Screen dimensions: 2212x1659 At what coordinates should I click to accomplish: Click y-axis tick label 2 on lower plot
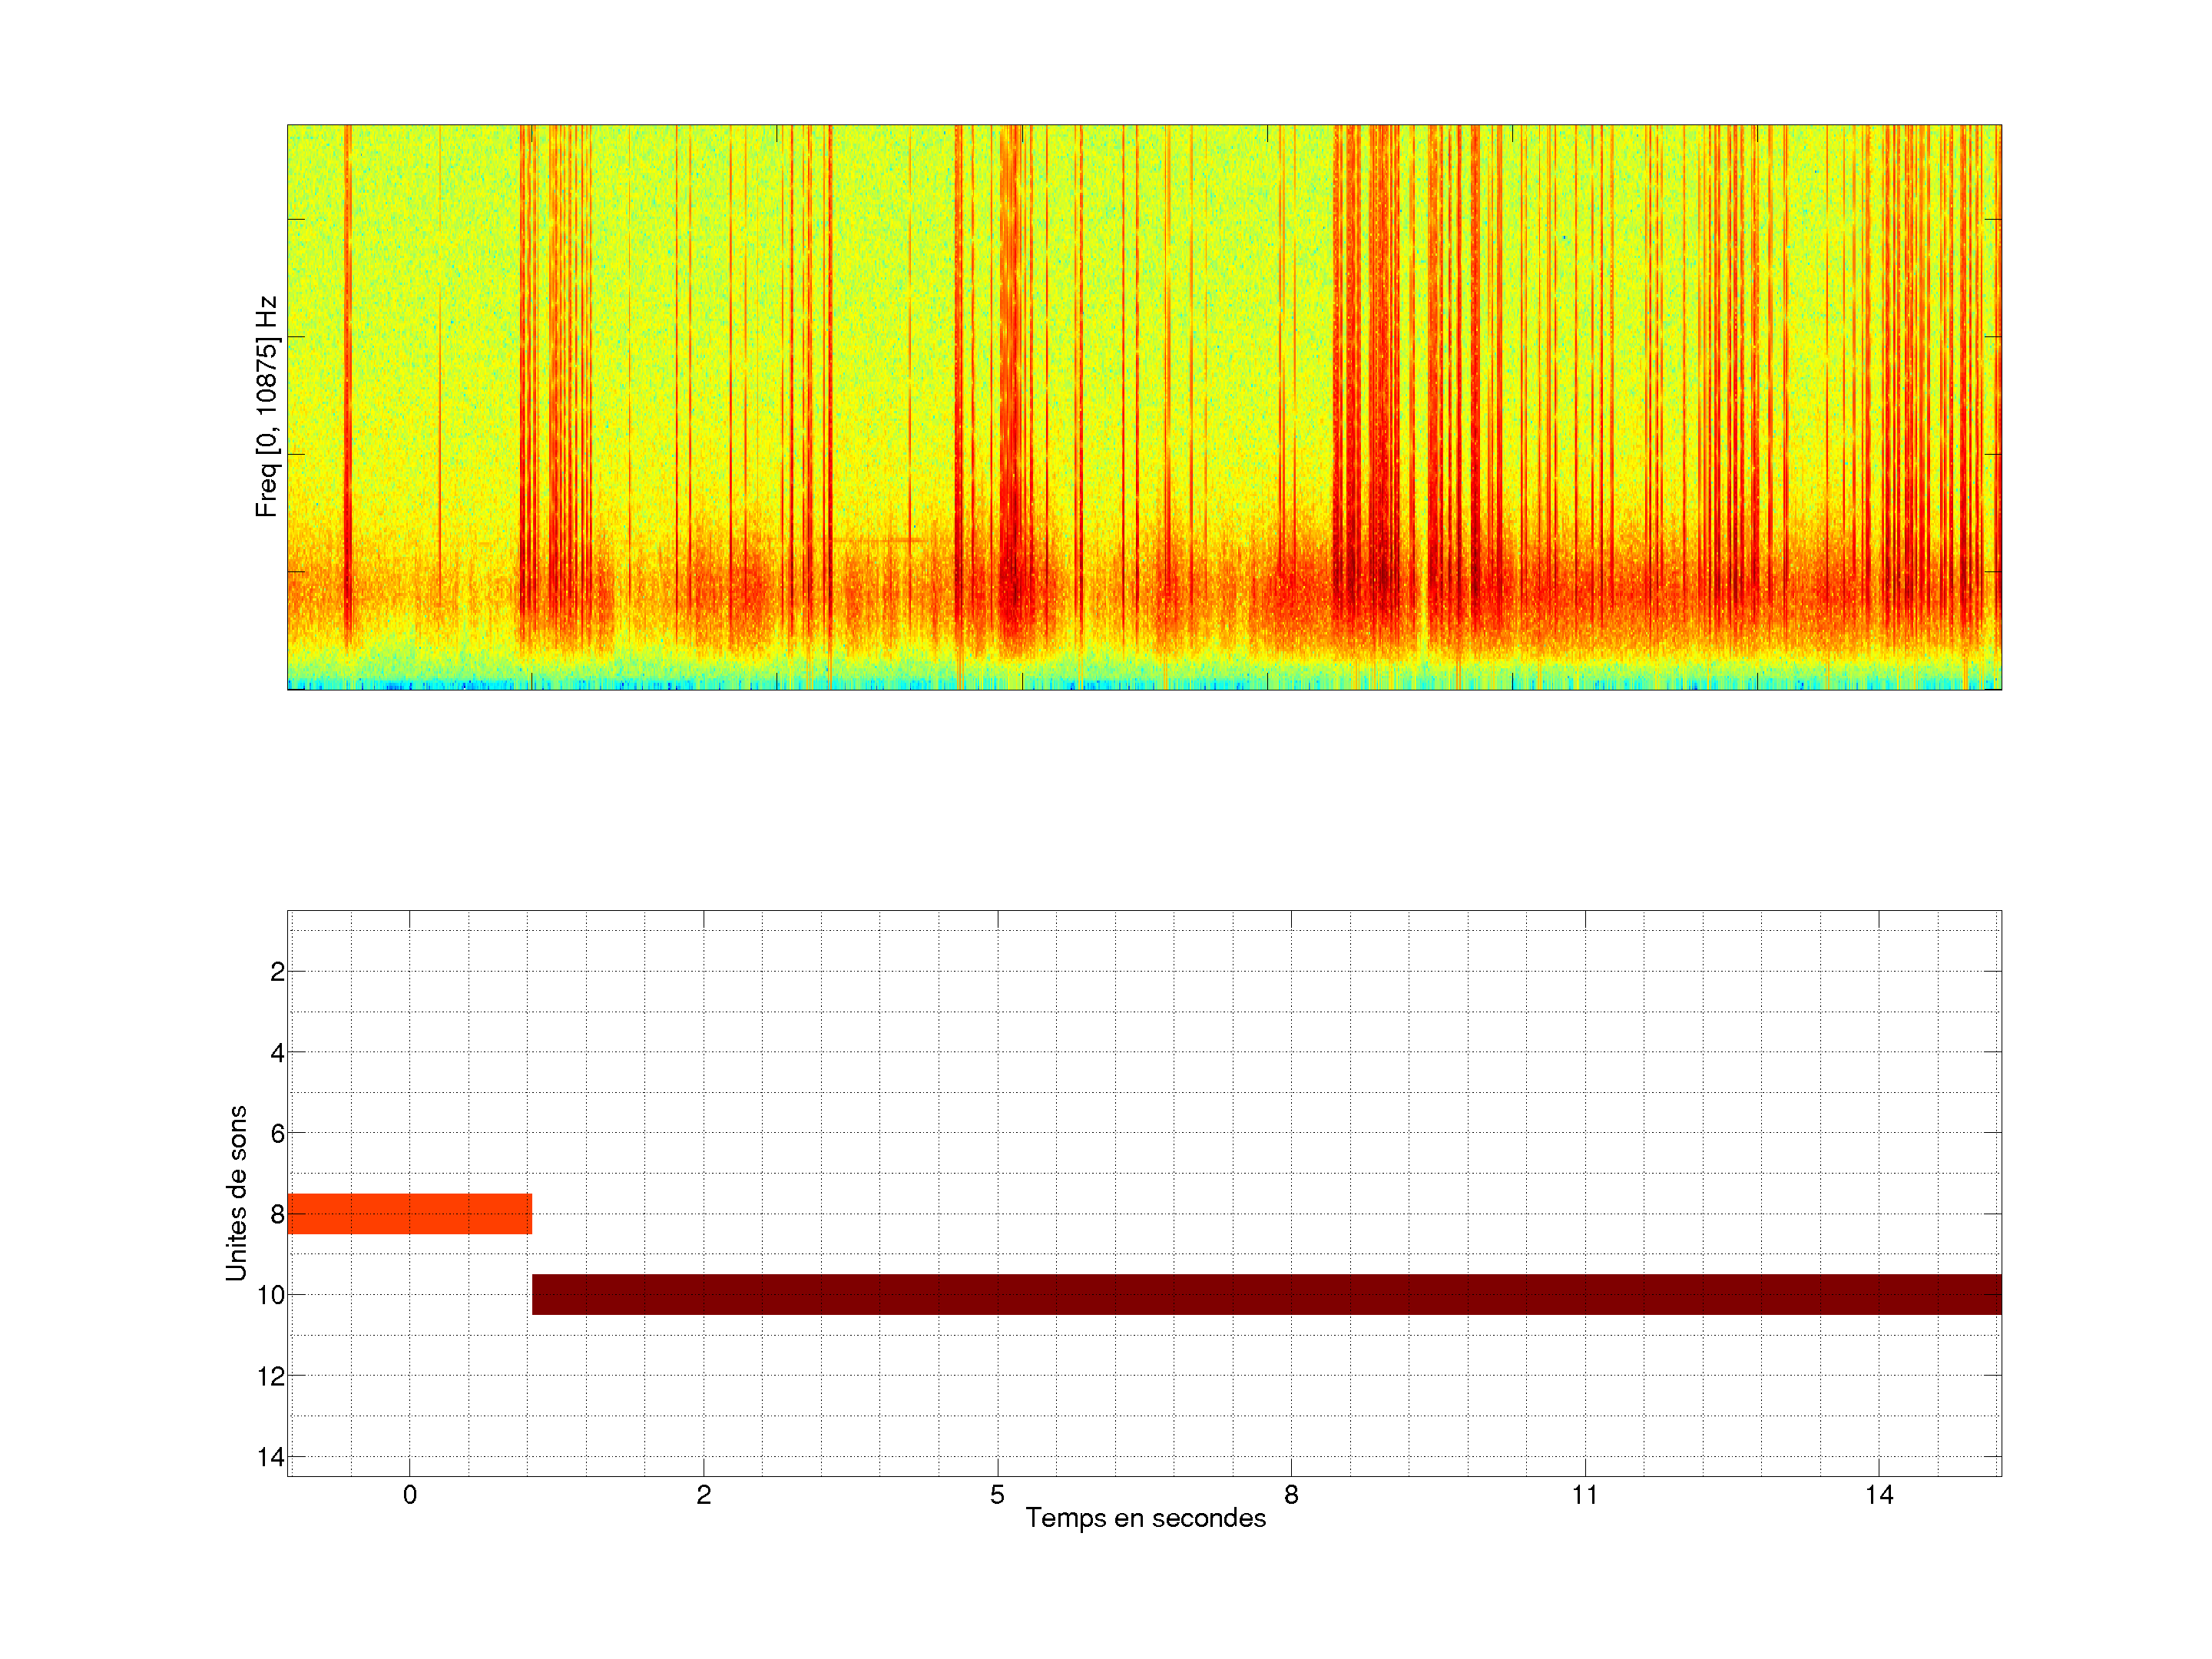pyautogui.click(x=277, y=972)
